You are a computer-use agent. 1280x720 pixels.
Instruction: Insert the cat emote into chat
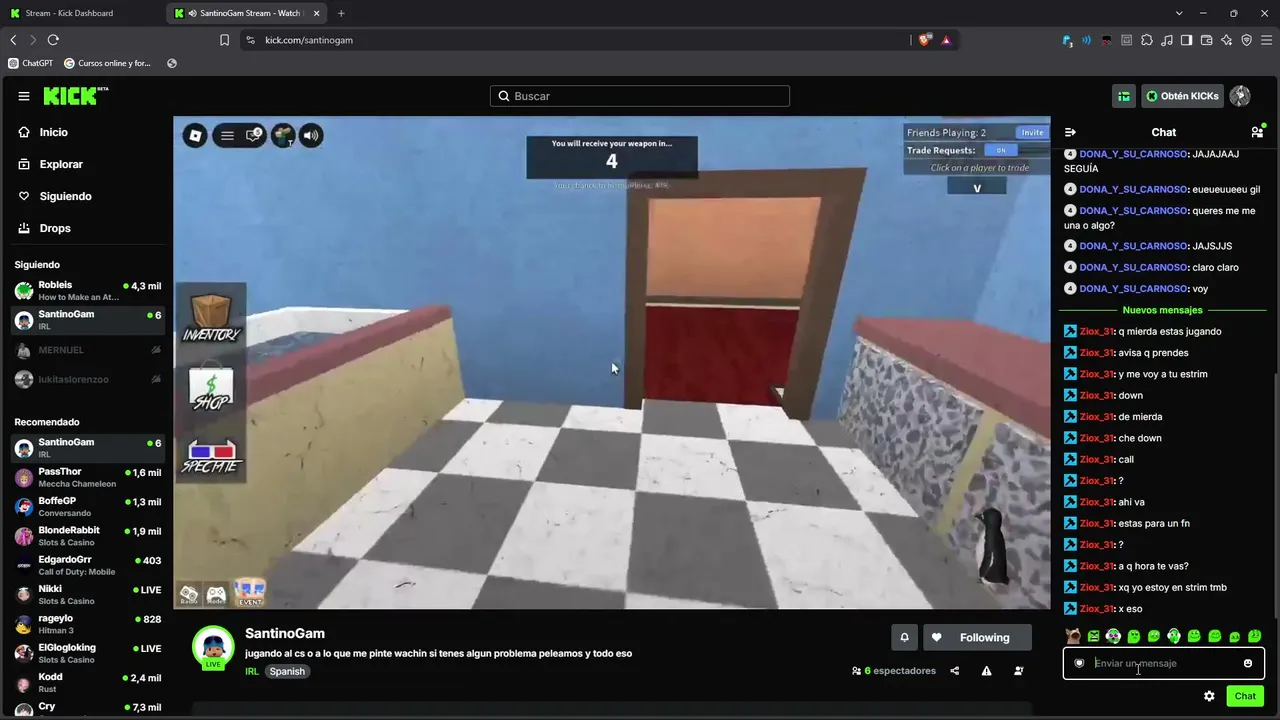[1073, 636]
